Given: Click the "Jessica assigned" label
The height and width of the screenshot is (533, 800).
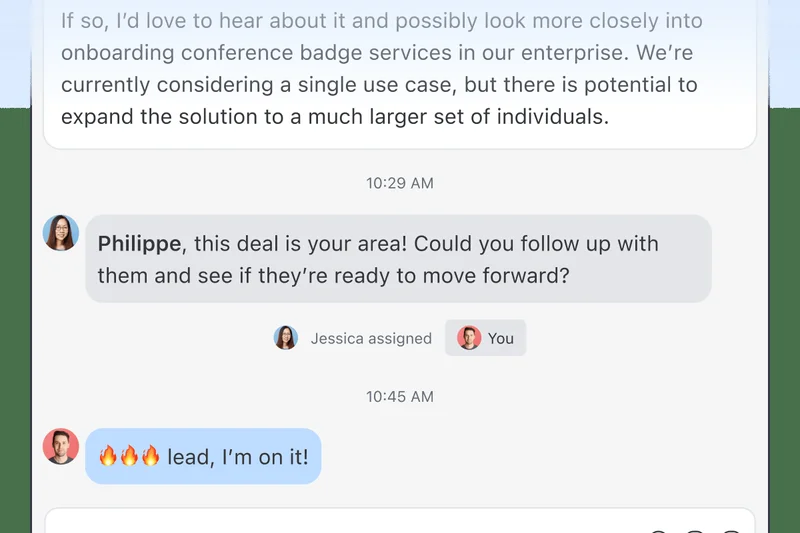Looking at the screenshot, I should click(371, 338).
